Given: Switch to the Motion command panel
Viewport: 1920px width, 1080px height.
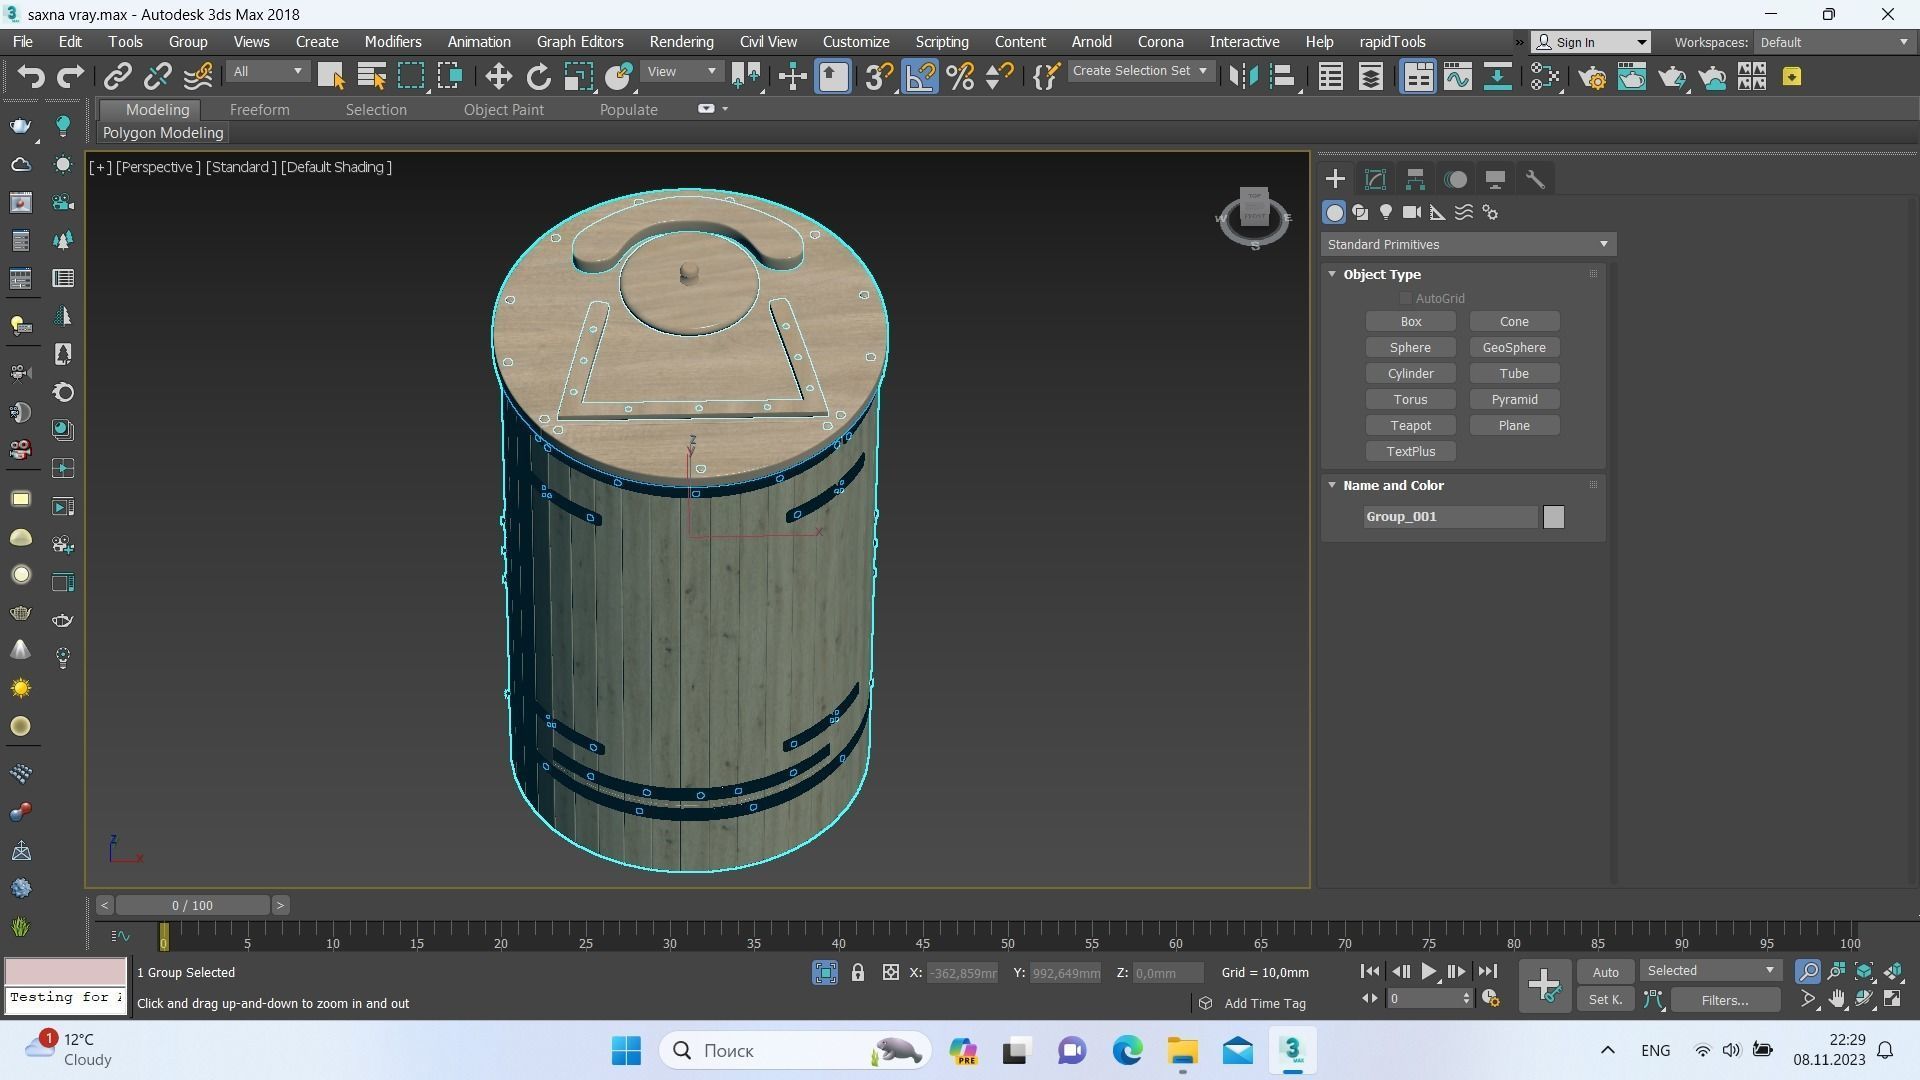Looking at the screenshot, I should (1456, 179).
